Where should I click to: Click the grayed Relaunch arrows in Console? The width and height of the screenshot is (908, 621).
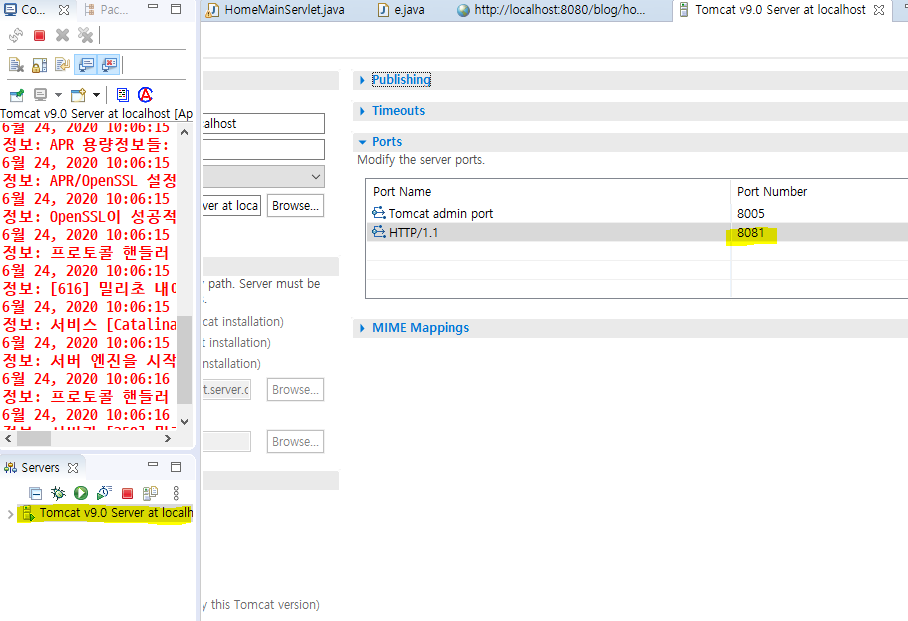pyautogui.click(x=16, y=36)
